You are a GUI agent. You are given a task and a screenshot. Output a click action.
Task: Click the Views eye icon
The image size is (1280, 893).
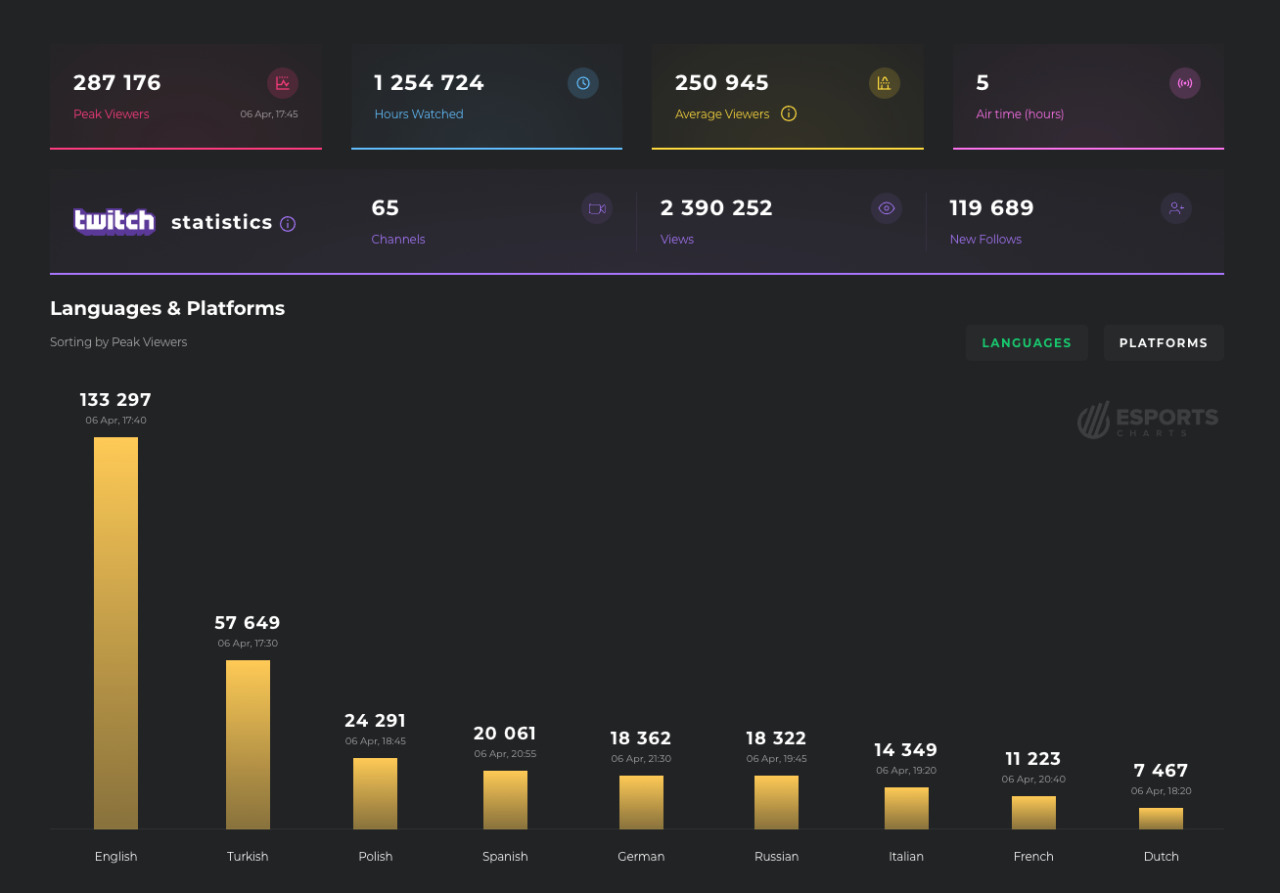[886, 208]
